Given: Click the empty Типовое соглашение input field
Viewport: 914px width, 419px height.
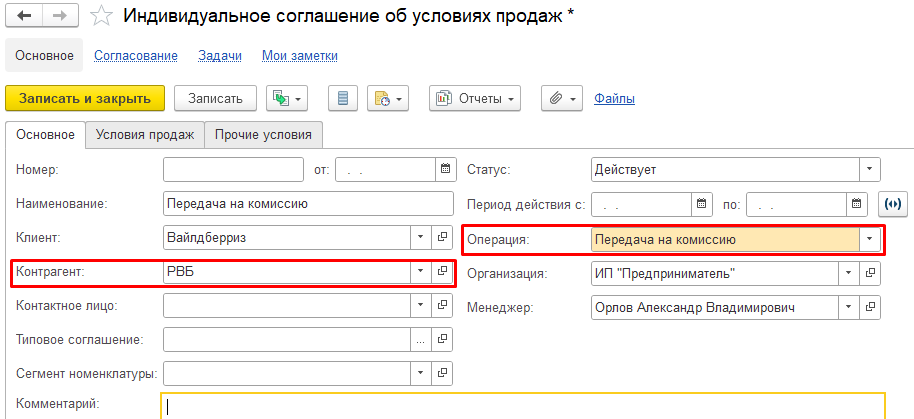Looking at the screenshot, I should coord(287,339).
